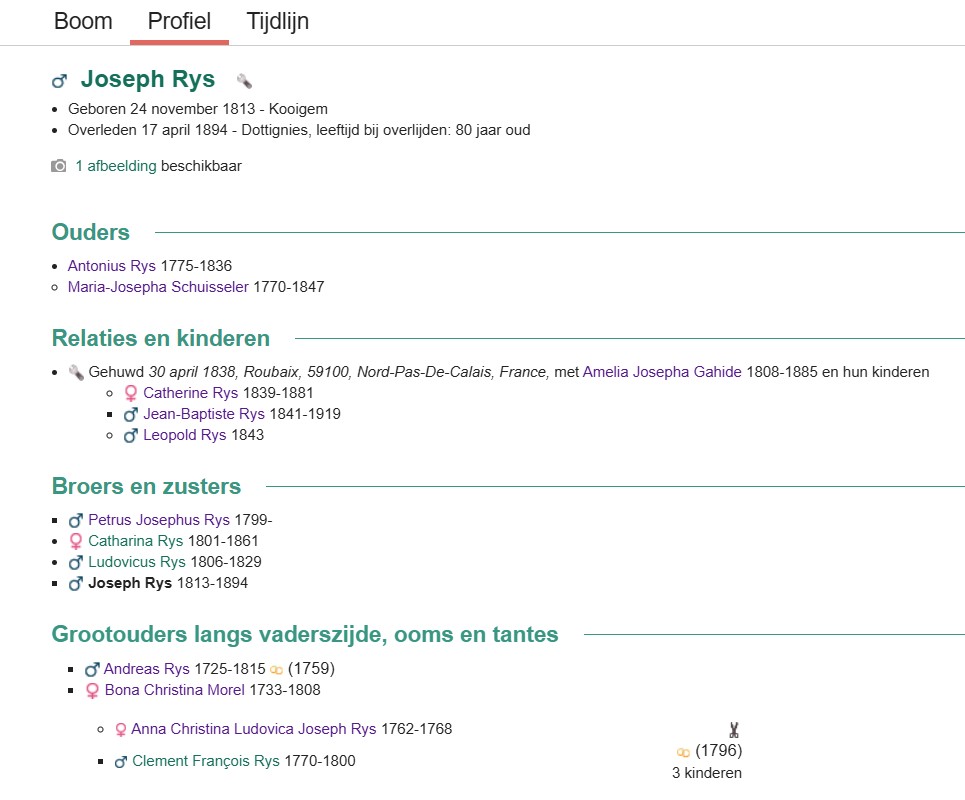Switch to the Boom tab
Viewport: 965px width, 800px height.
tap(83, 22)
